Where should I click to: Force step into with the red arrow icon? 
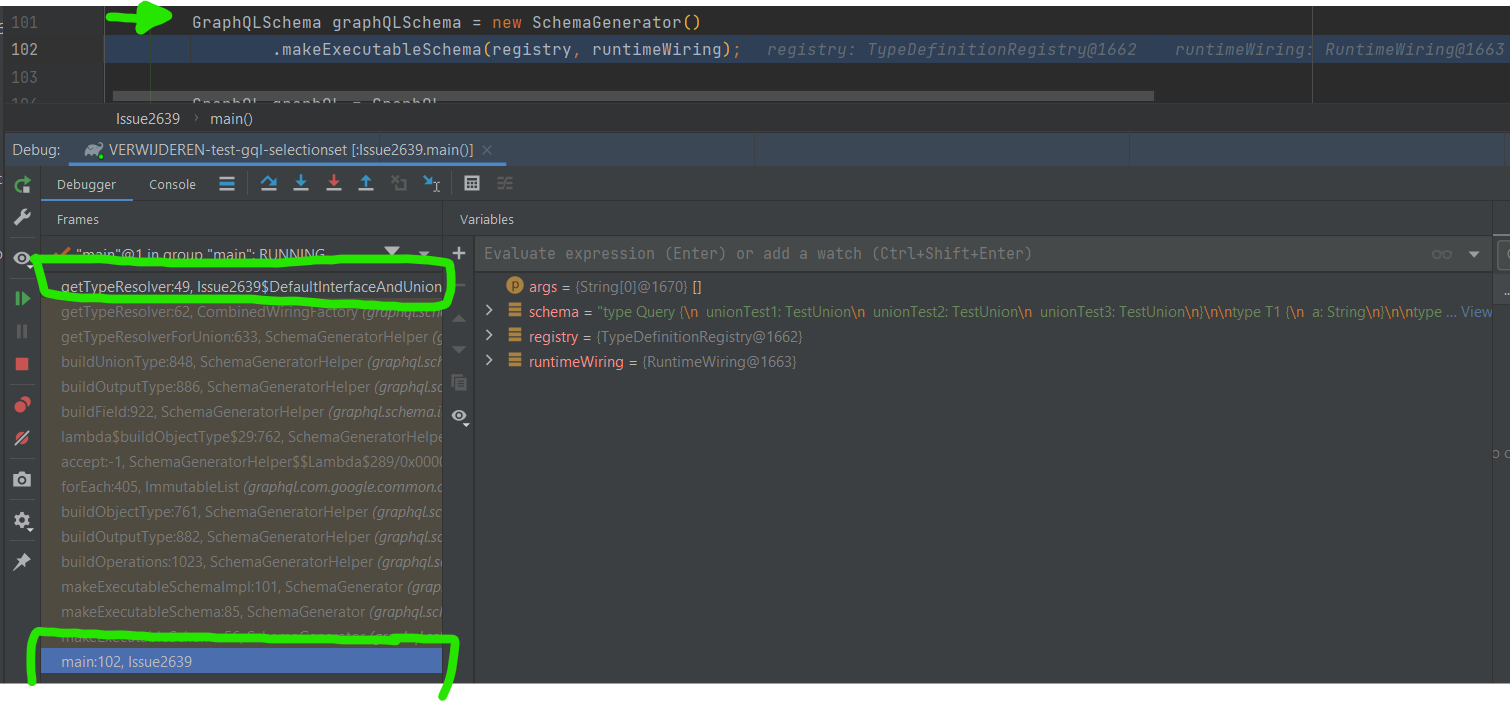334,183
